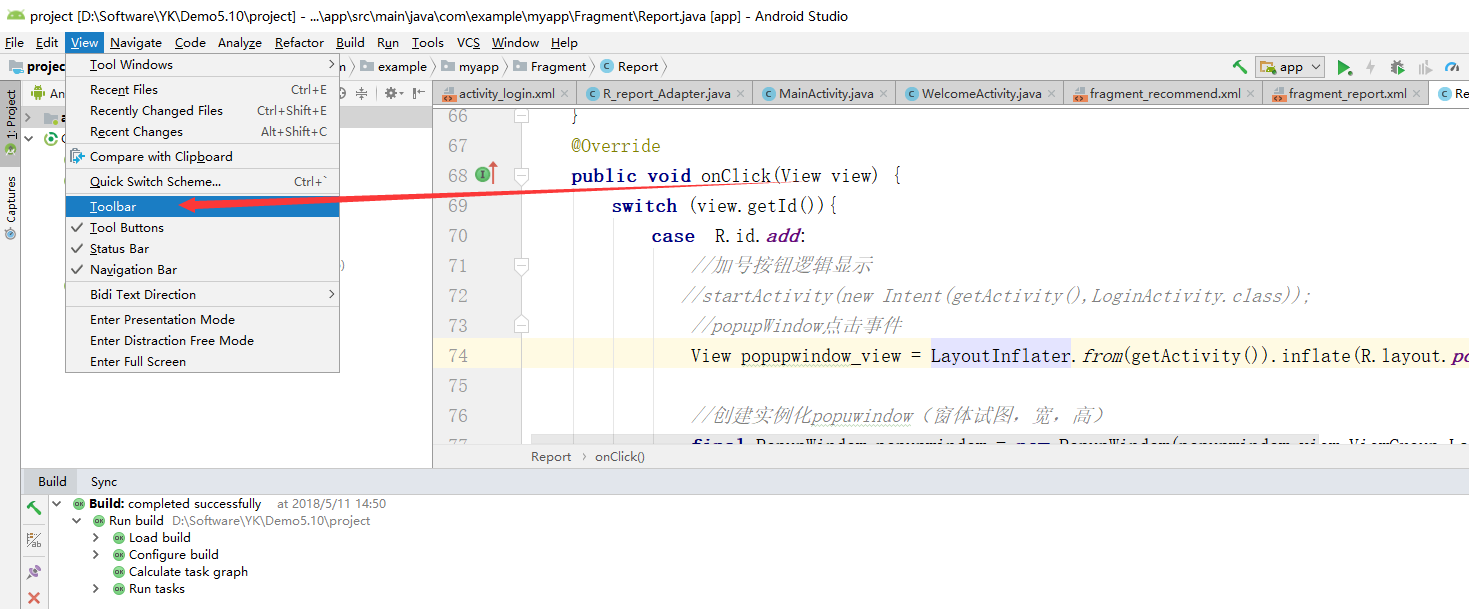
Task: Click the Run with Coverage icon
Action: pos(1424,67)
